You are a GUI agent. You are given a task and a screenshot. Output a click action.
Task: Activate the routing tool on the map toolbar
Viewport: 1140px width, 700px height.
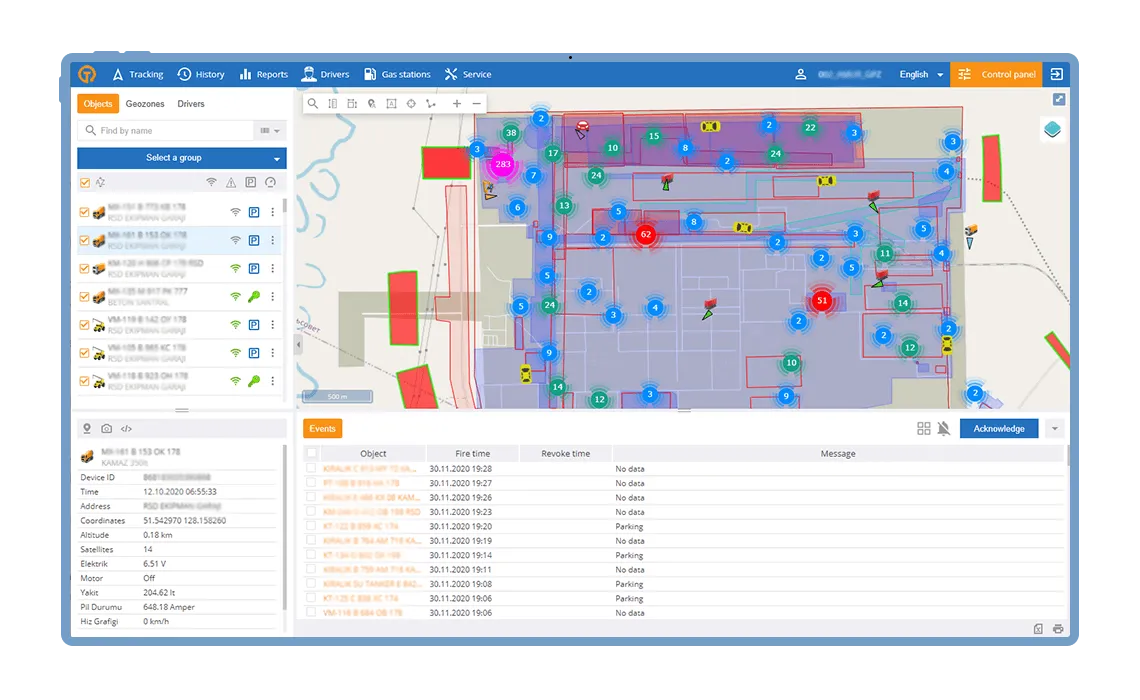click(x=431, y=103)
